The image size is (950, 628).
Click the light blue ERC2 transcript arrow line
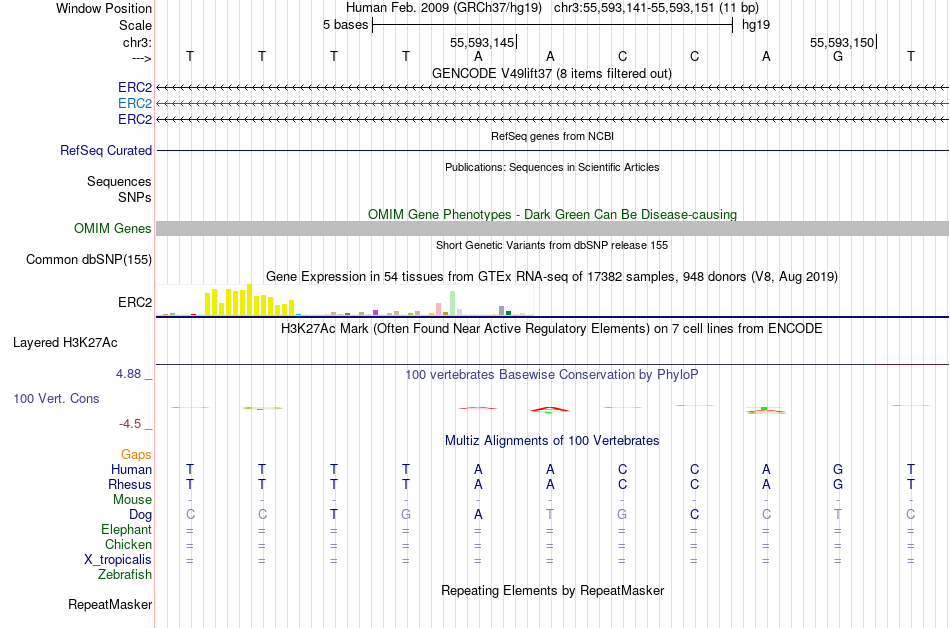click(x=552, y=104)
